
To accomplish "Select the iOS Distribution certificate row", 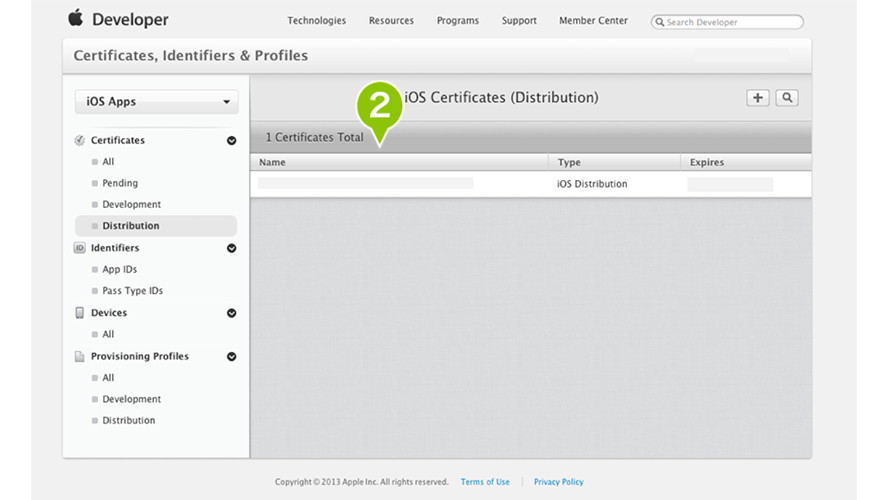I will (x=531, y=184).
